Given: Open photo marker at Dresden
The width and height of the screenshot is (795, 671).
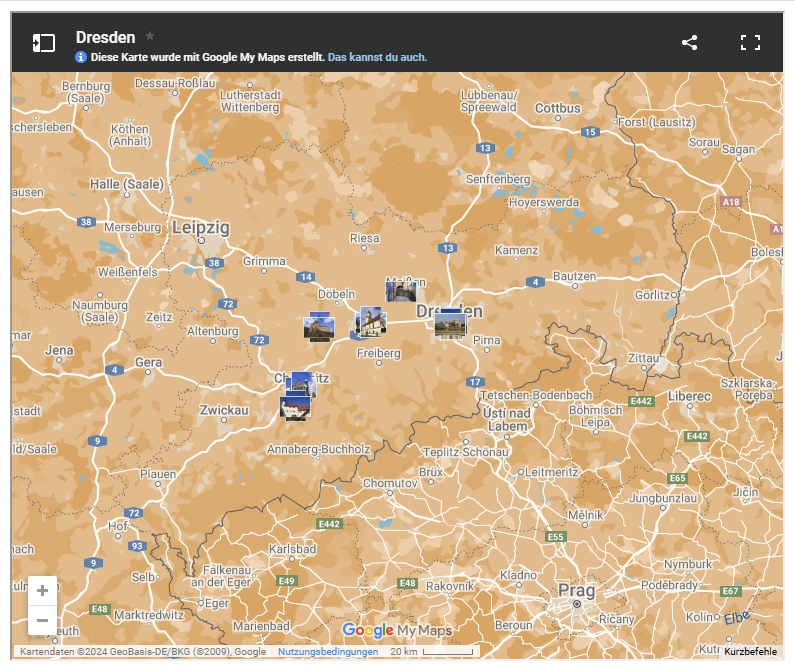Looking at the screenshot, I should pyautogui.click(x=451, y=326).
